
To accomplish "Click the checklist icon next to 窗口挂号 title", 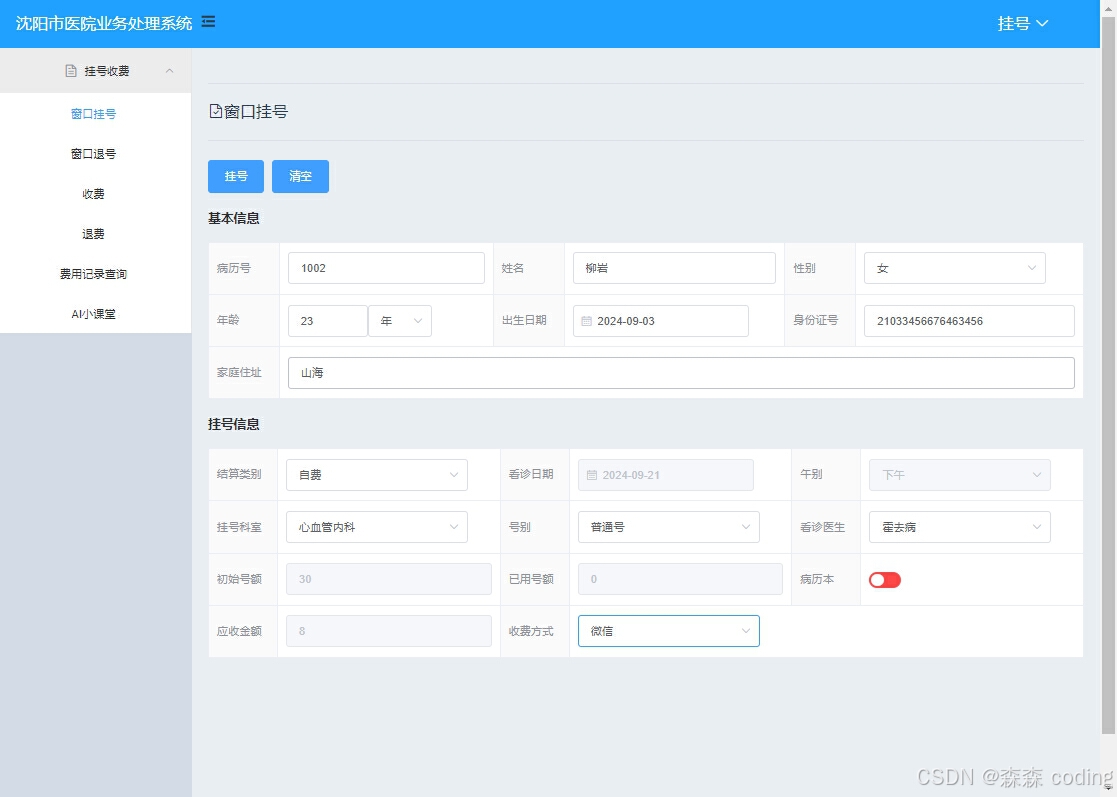I will pyautogui.click(x=215, y=111).
